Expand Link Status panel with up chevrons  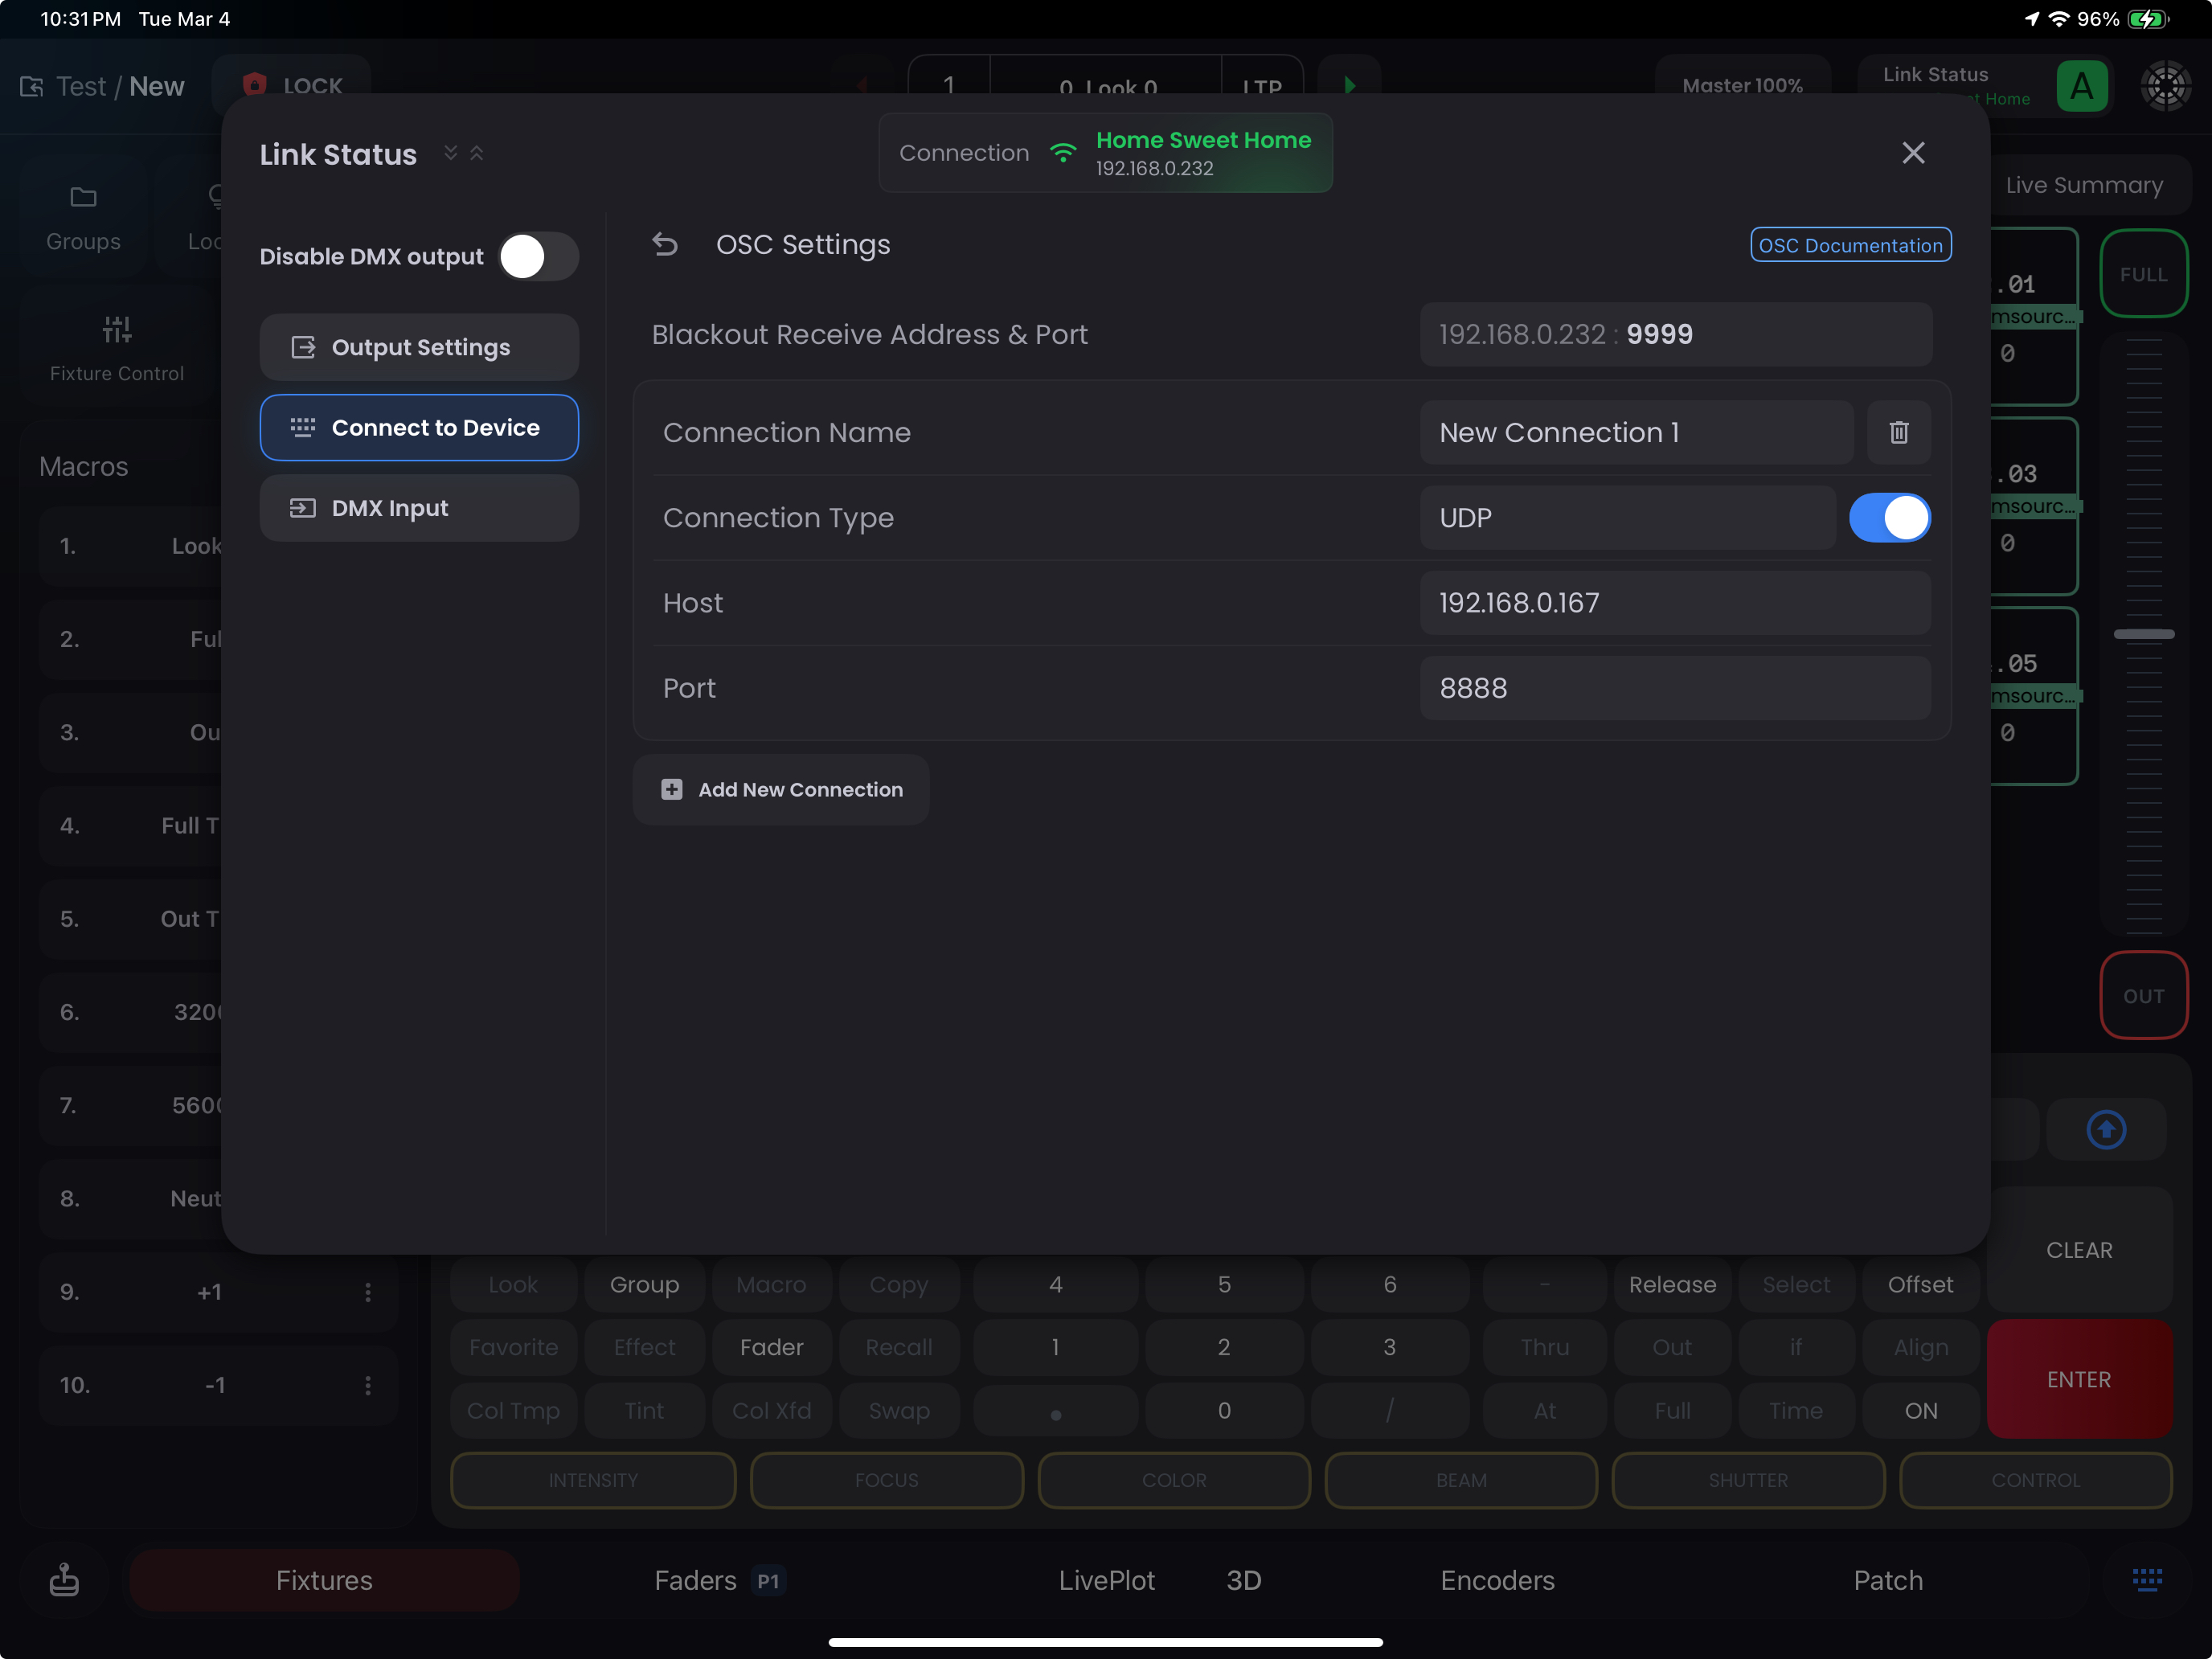[x=477, y=153]
